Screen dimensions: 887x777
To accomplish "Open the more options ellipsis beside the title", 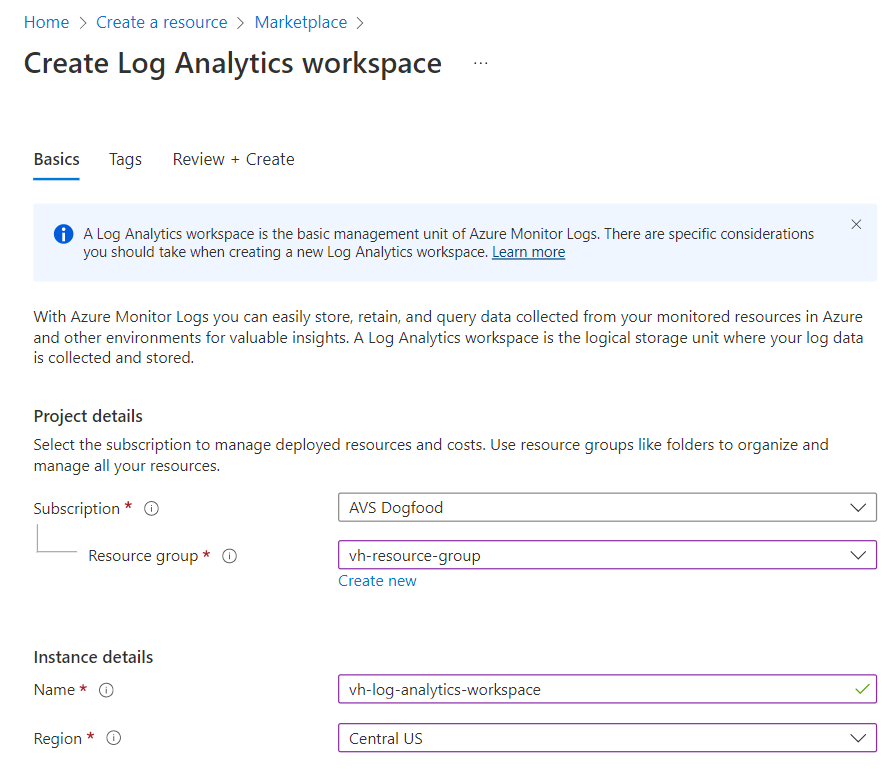I will click(481, 63).
